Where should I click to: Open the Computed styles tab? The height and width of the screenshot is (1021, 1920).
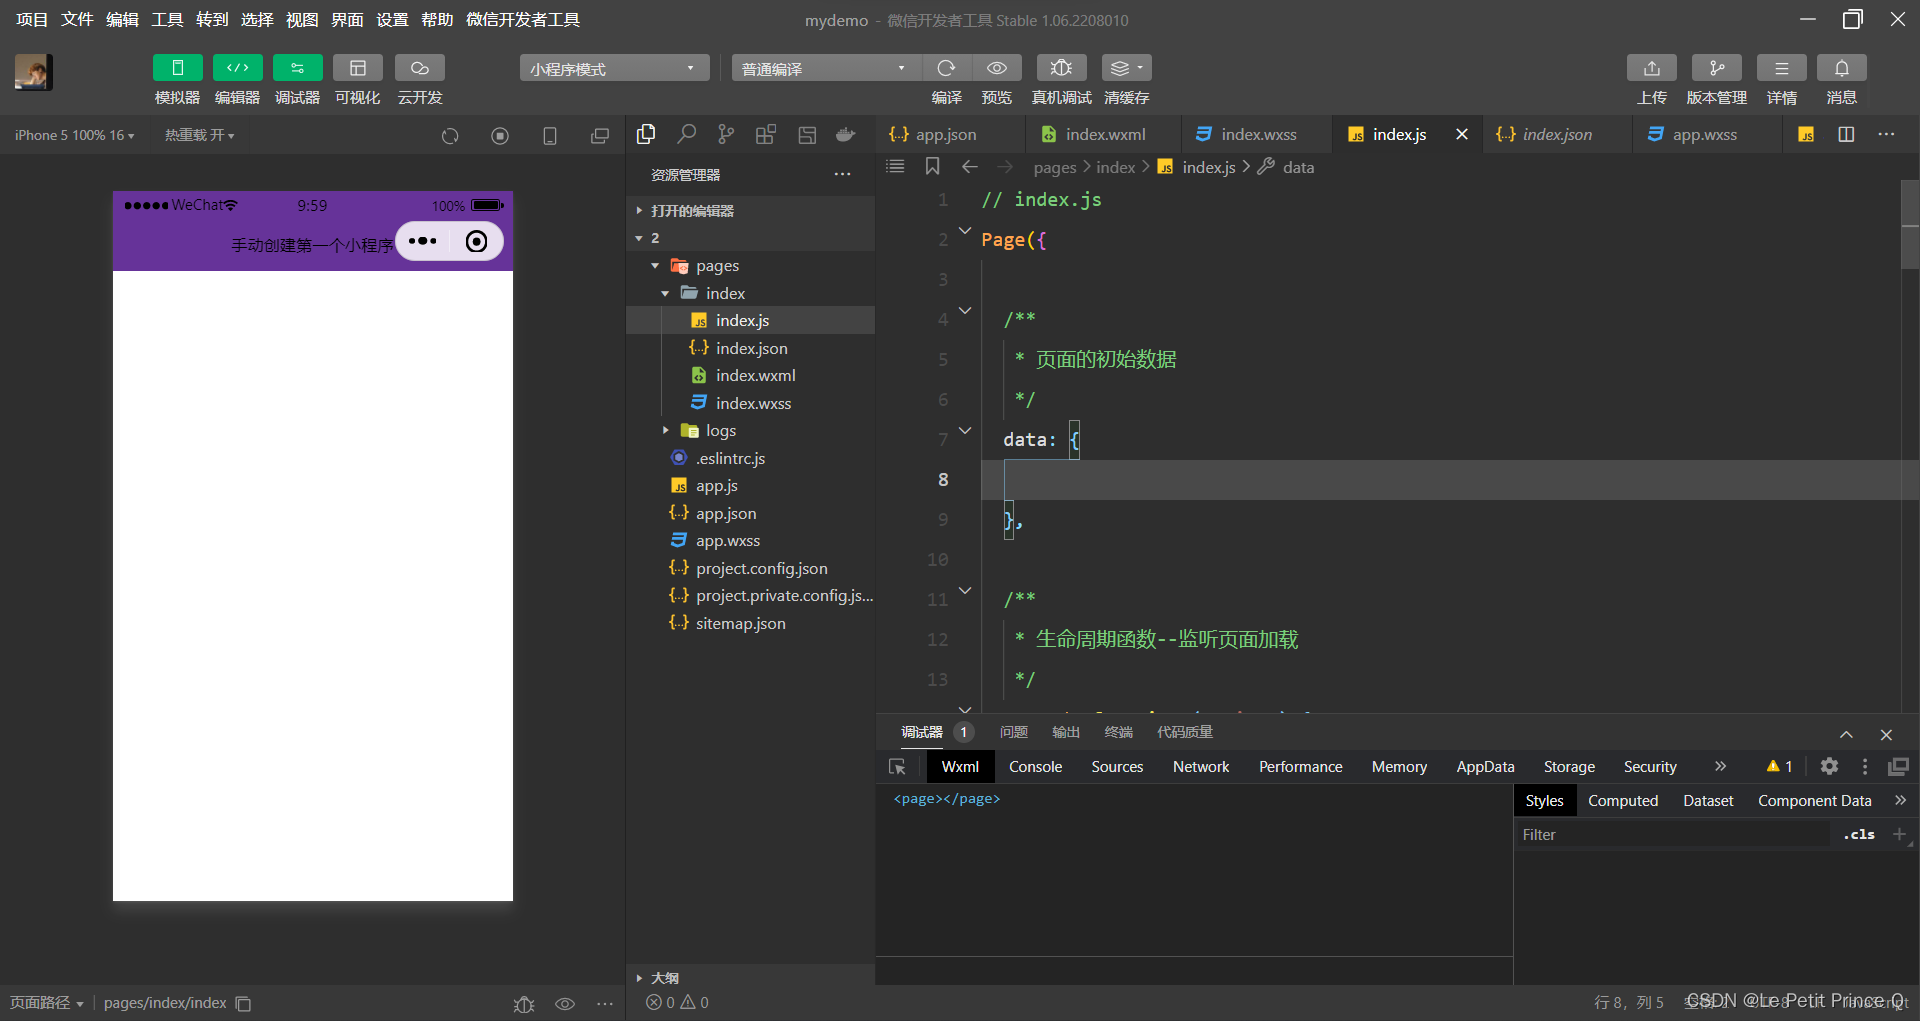[x=1623, y=801]
